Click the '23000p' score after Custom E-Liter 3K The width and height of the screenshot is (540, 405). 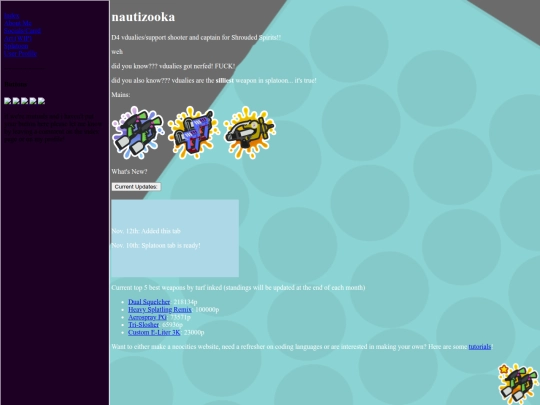pos(194,332)
